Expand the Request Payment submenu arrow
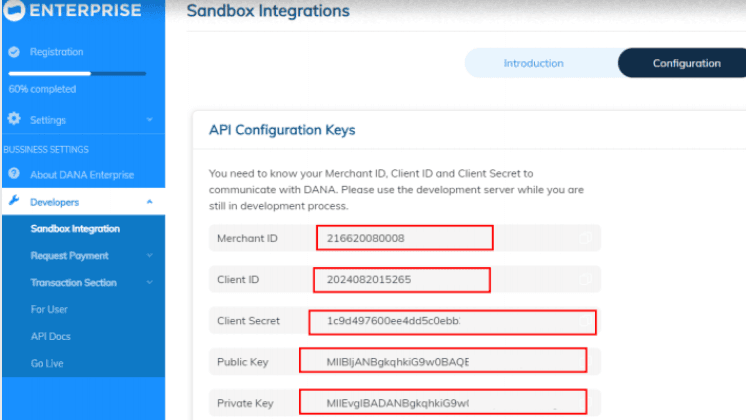 tap(149, 256)
